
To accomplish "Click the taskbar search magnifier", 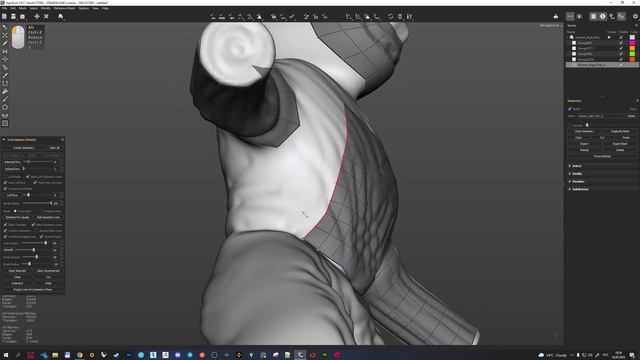I will pos(18,355).
